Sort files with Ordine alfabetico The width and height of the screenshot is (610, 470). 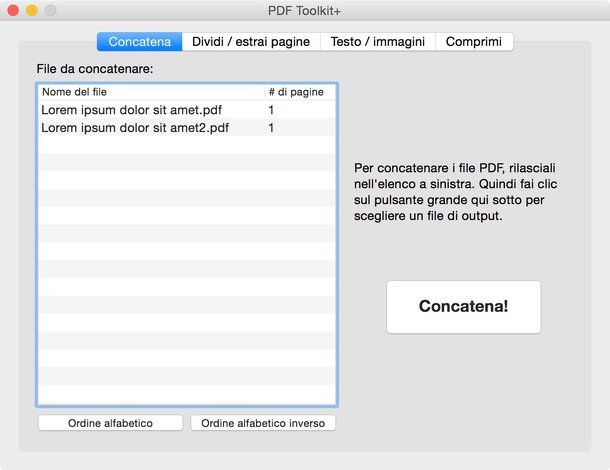pyautogui.click(x=110, y=423)
